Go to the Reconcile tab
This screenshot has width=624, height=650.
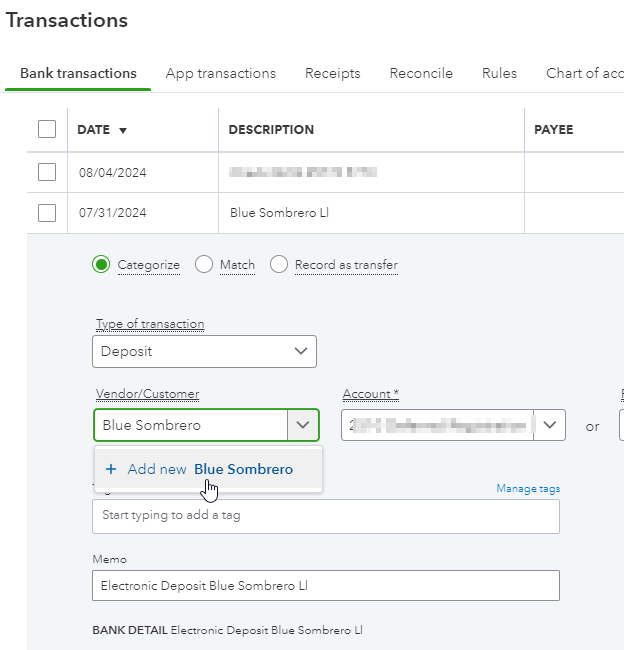click(421, 73)
